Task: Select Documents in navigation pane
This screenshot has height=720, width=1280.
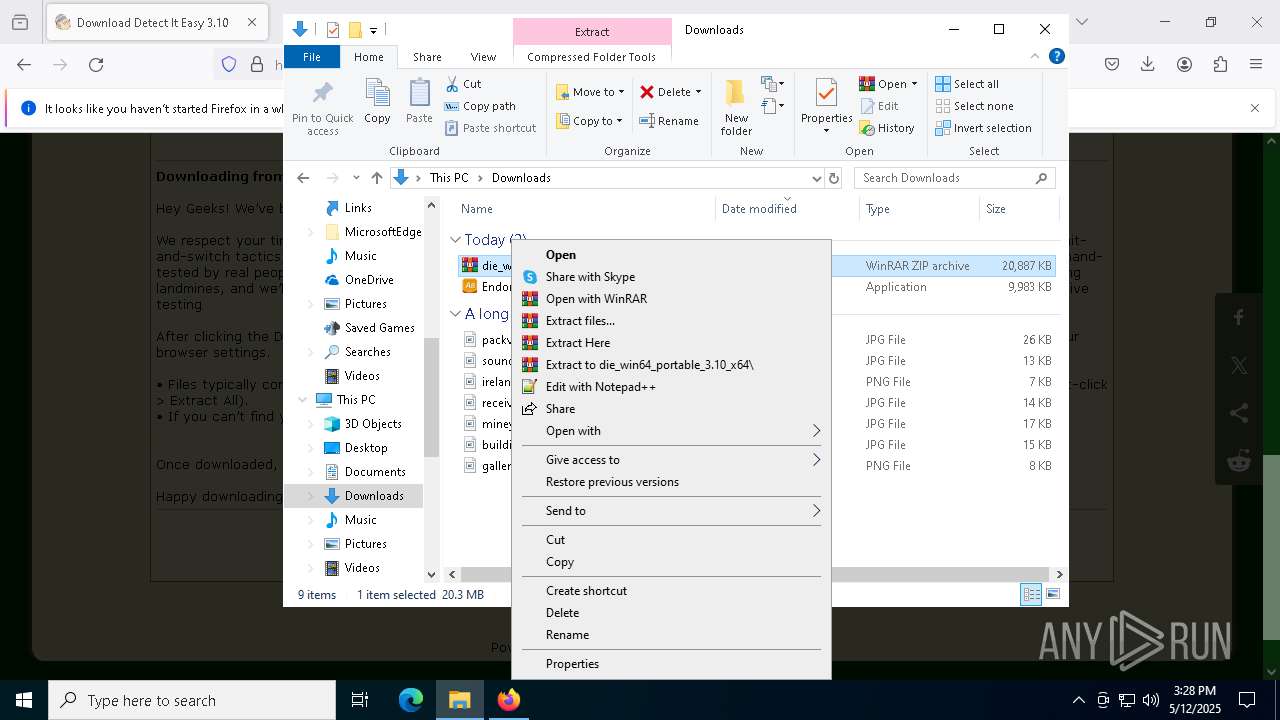Action: coord(375,472)
